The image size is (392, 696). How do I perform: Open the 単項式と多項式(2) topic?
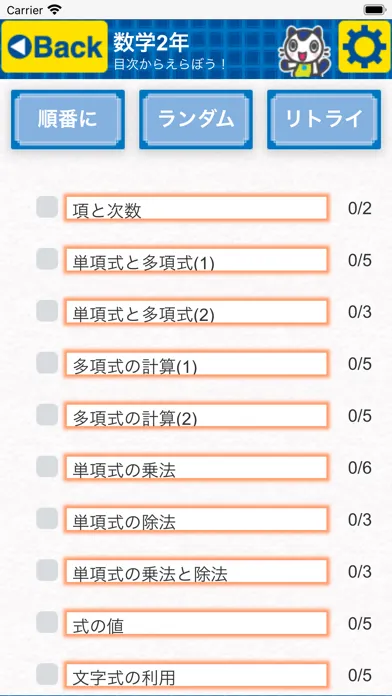pyautogui.click(x=196, y=312)
